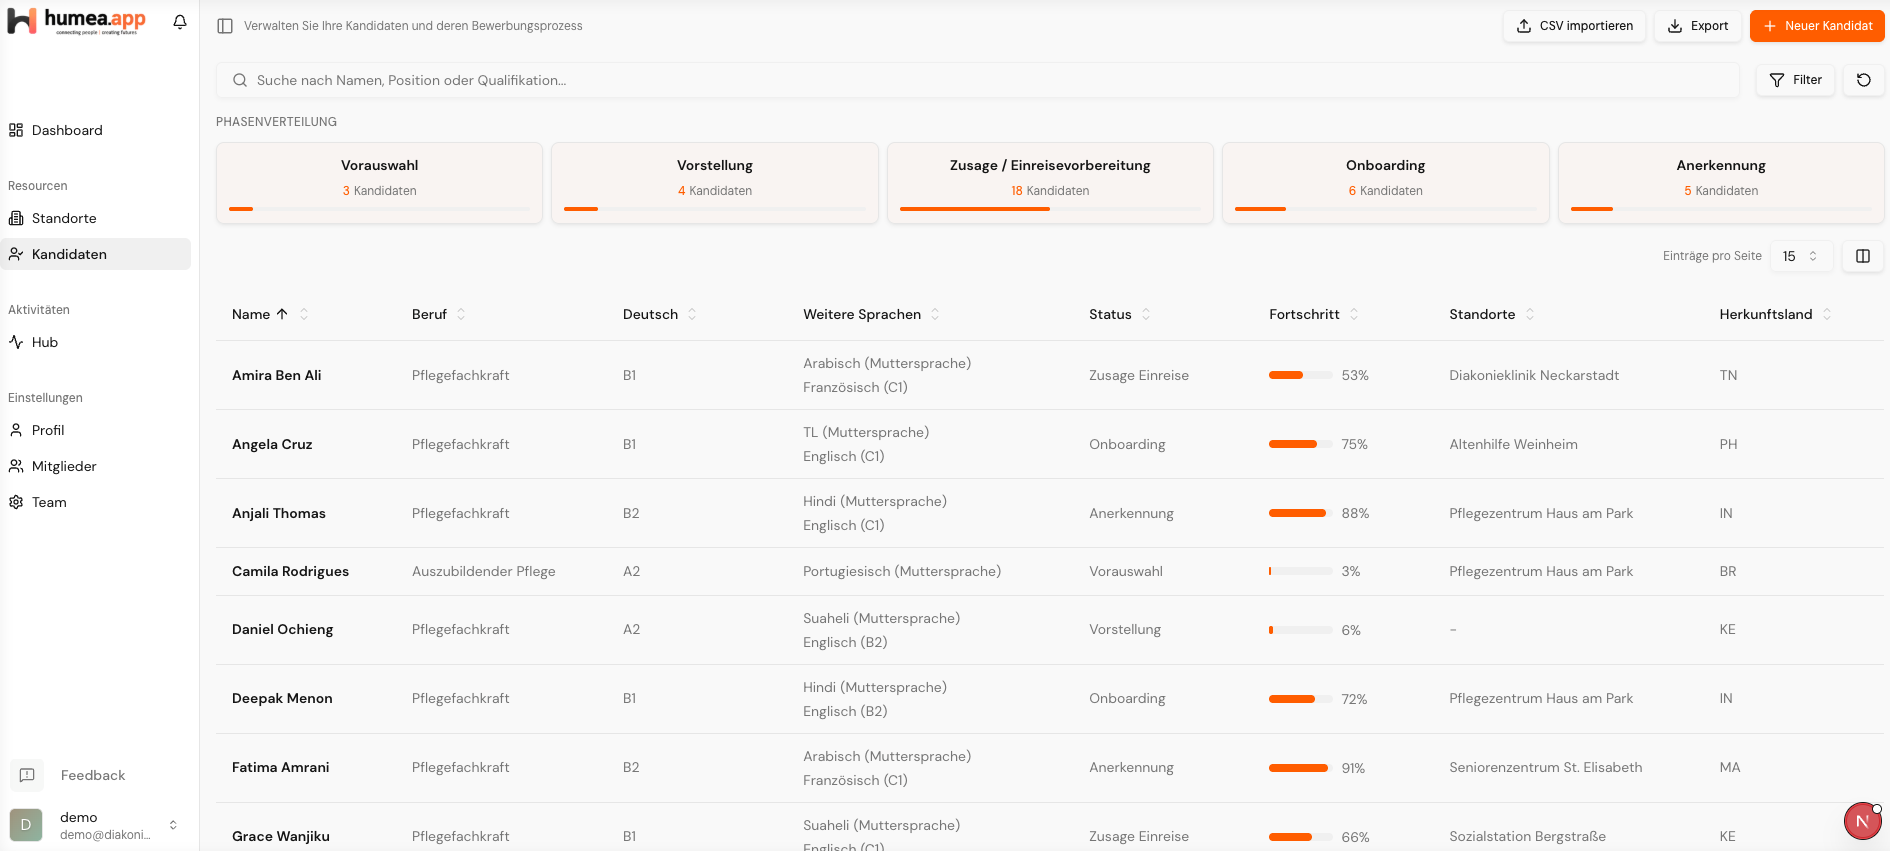
Task: Click Anjali Thomas's 88% progress bar
Action: (x=1301, y=513)
